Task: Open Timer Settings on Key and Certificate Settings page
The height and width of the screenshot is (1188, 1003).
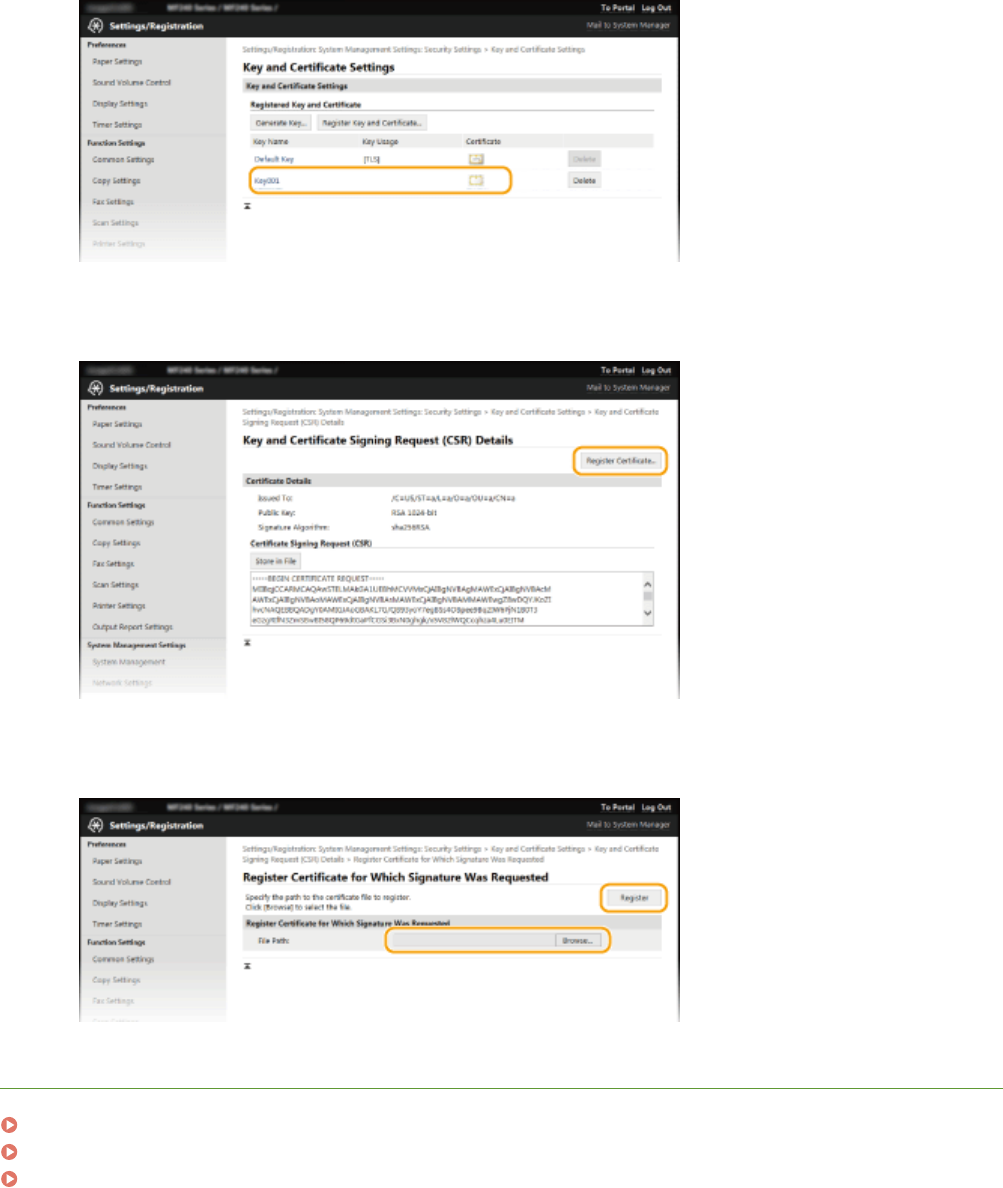Action: point(117,125)
